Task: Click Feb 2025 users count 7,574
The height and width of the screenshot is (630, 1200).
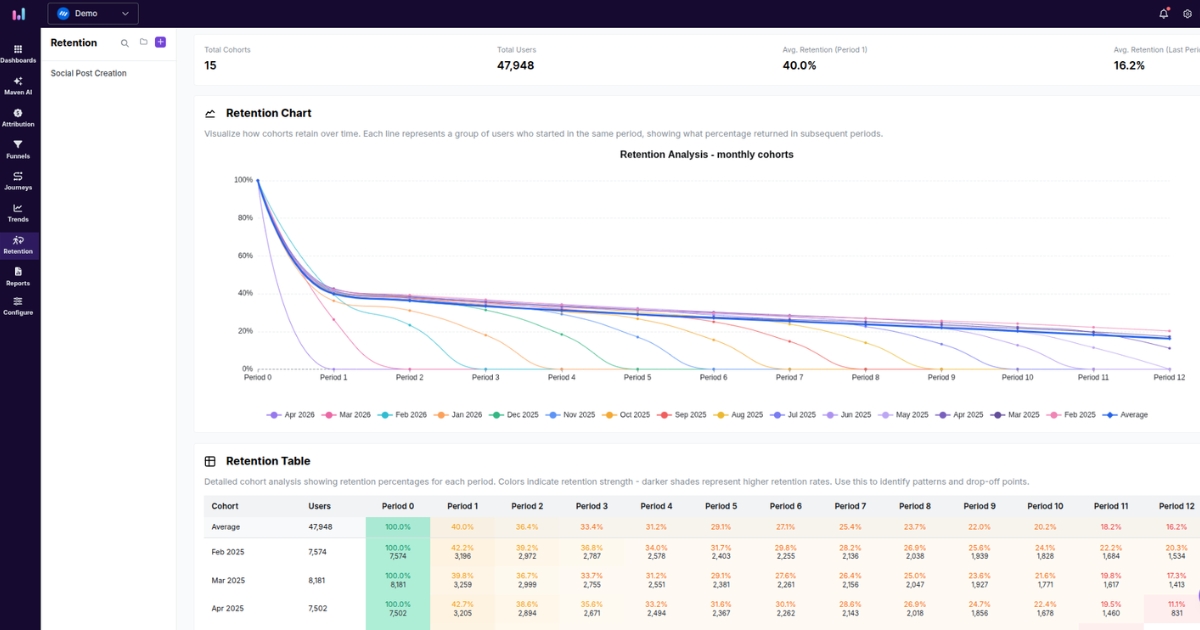Action: pos(319,552)
